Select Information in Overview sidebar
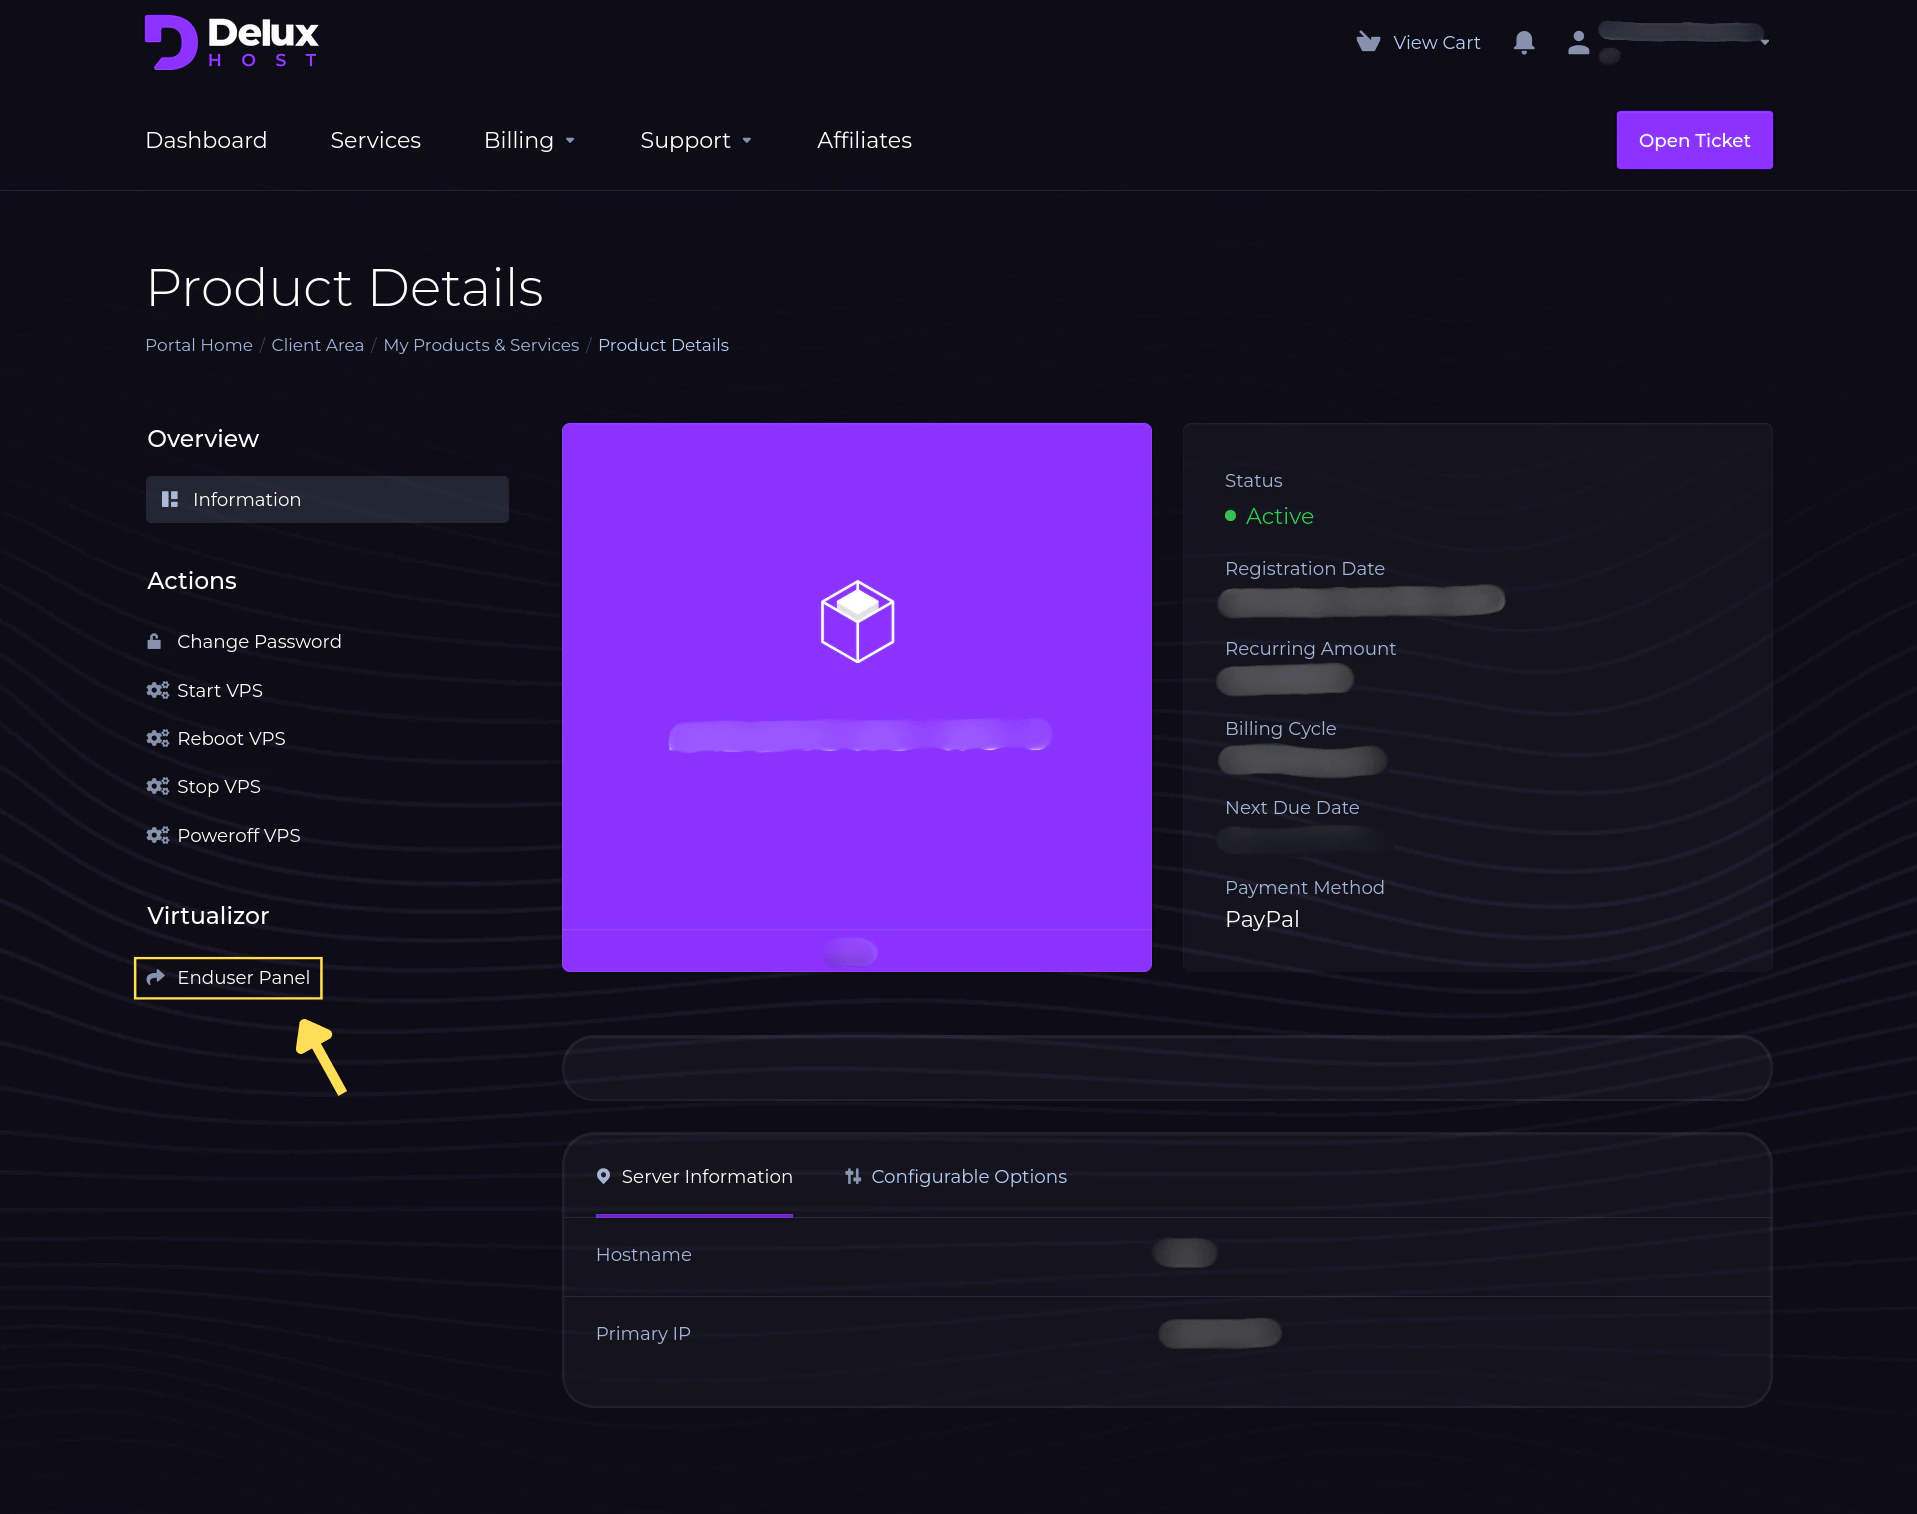 coord(327,499)
